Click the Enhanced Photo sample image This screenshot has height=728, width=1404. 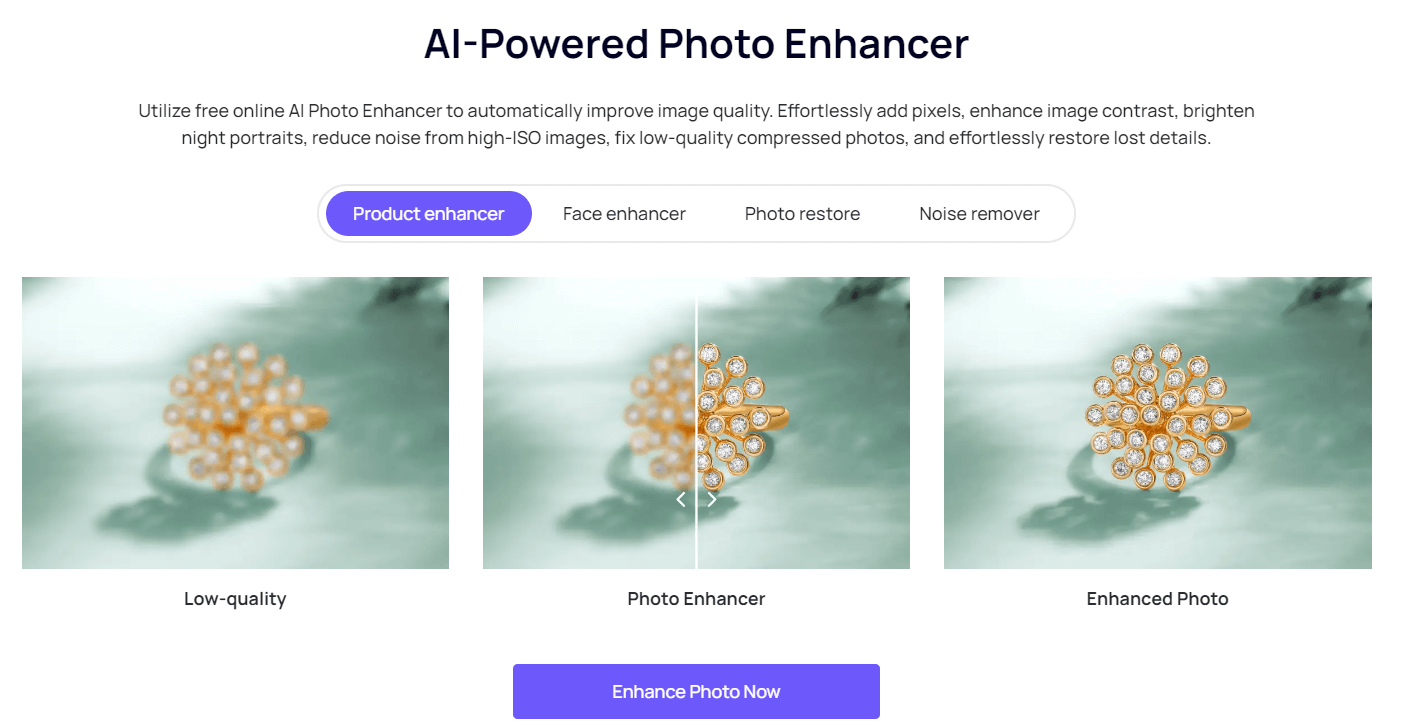pos(1157,423)
